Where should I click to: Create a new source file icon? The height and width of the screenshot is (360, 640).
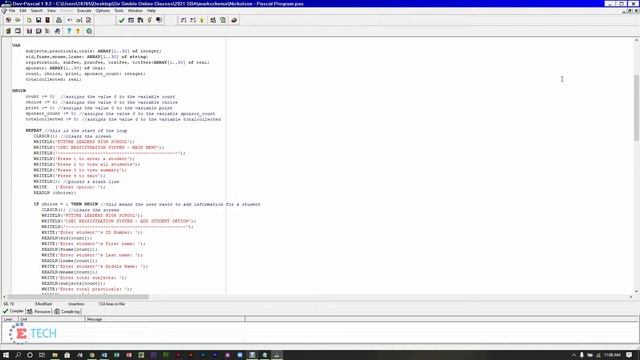pyautogui.click(x=29, y=20)
